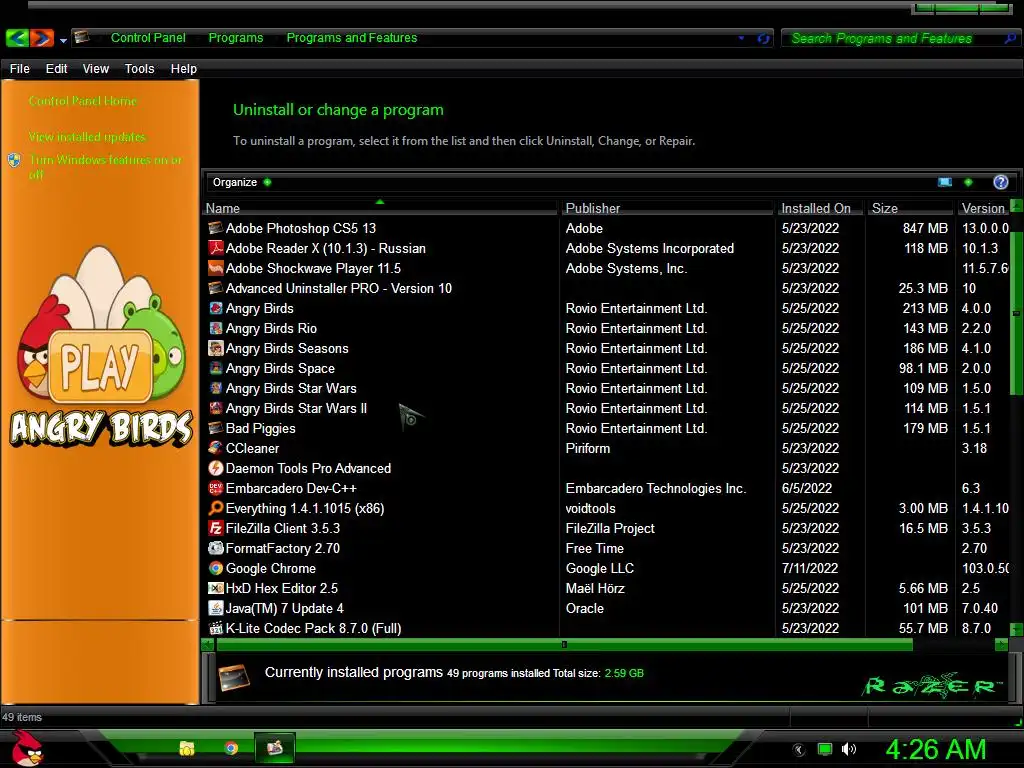Open the Control Panel Home link
The width and height of the screenshot is (1024, 768).
(83, 101)
